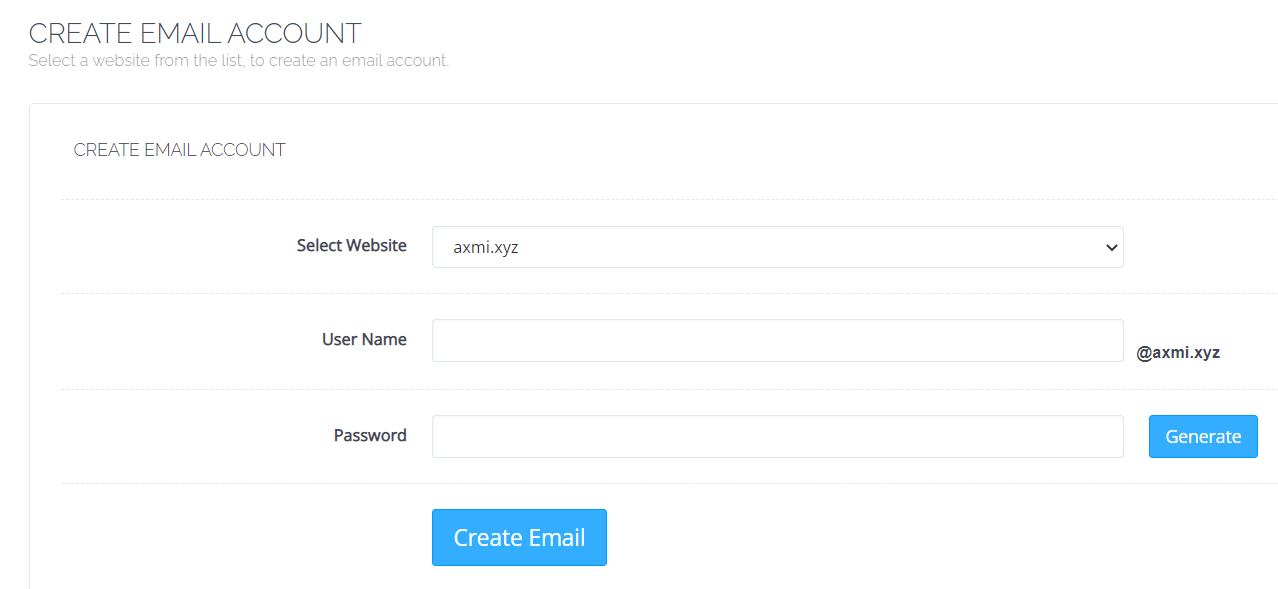
Task: Click the dashed divider under the panel heading
Action: pyautogui.click(x=660, y=199)
